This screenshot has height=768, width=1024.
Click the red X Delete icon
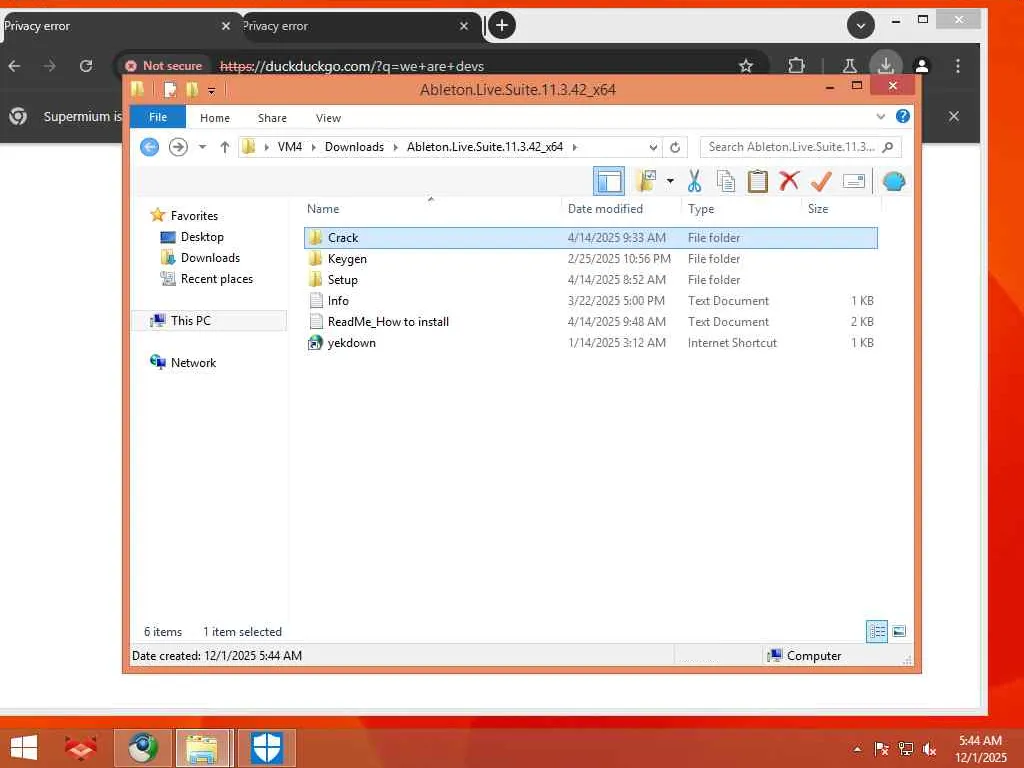[x=790, y=180]
